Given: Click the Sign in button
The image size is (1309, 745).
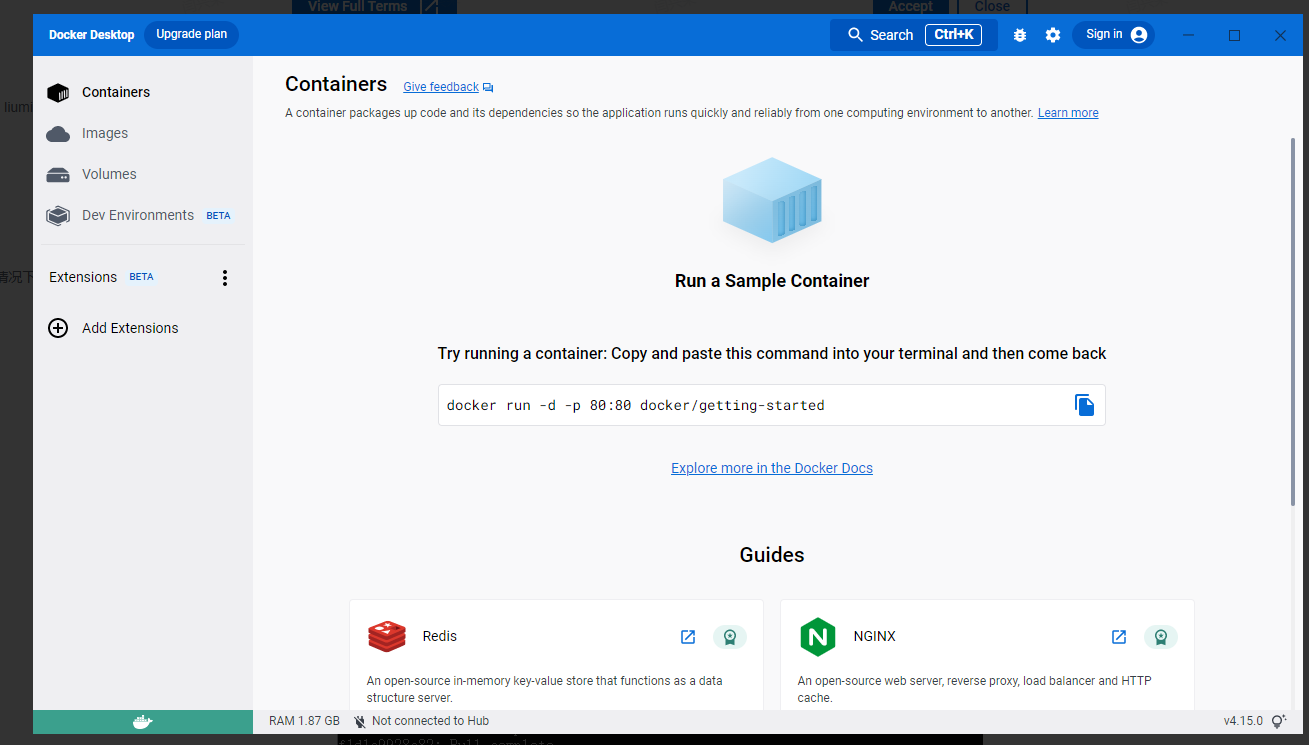Looking at the screenshot, I should click(1114, 35).
